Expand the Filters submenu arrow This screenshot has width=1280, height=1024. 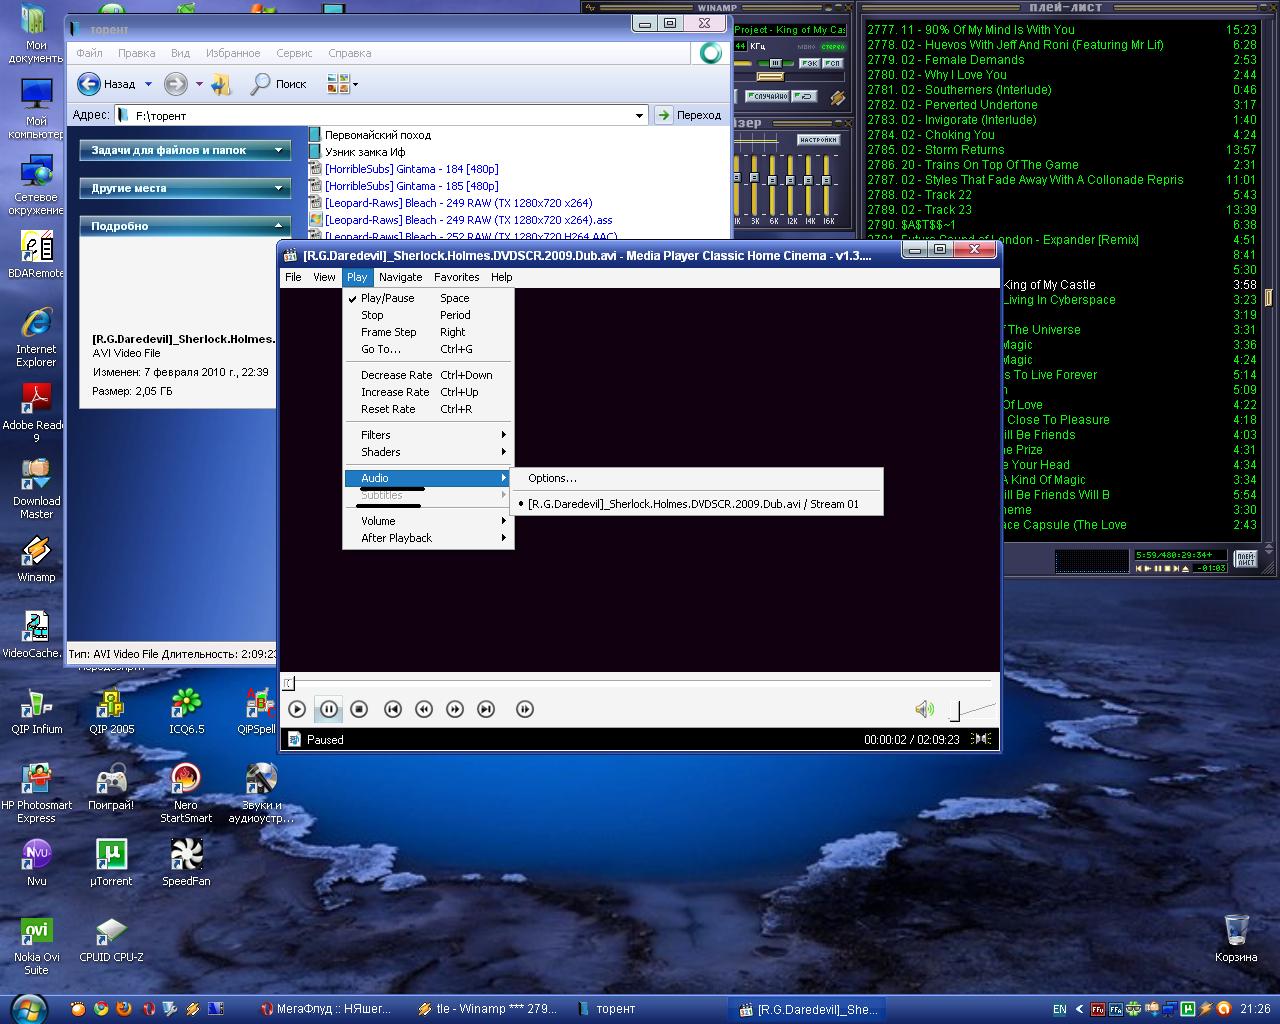pyautogui.click(x=503, y=435)
